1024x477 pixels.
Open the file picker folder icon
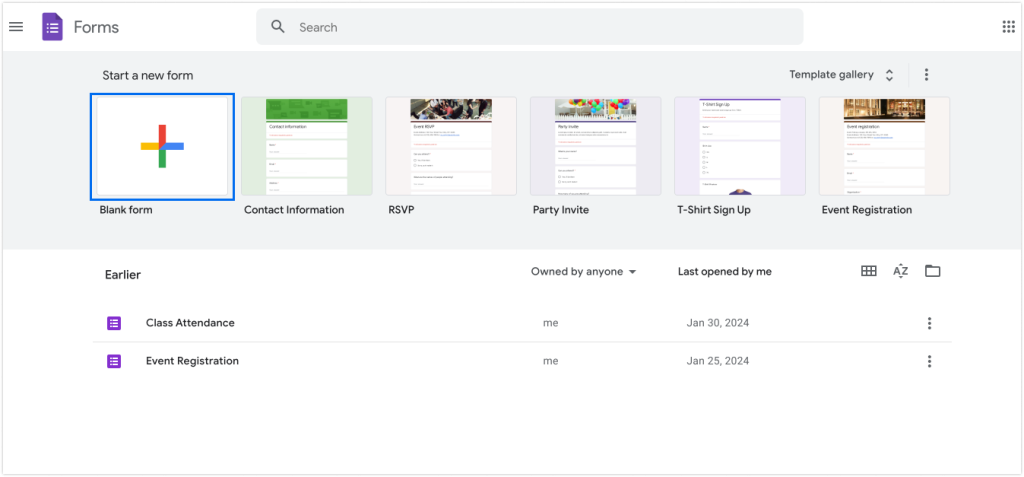click(933, 271)
